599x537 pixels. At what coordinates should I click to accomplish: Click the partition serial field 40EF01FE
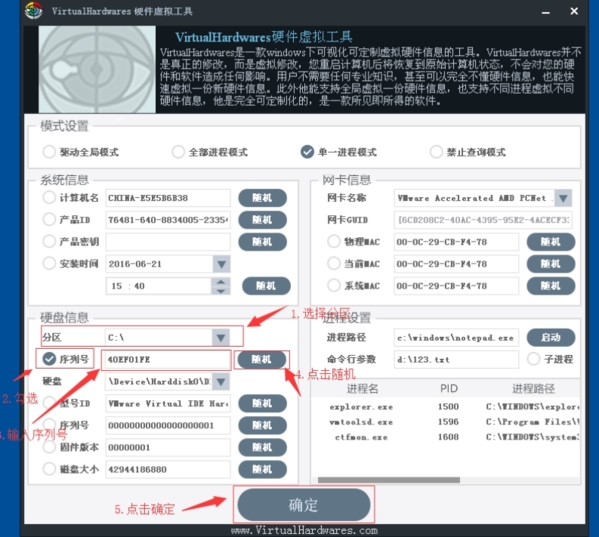tap(167, 359)
